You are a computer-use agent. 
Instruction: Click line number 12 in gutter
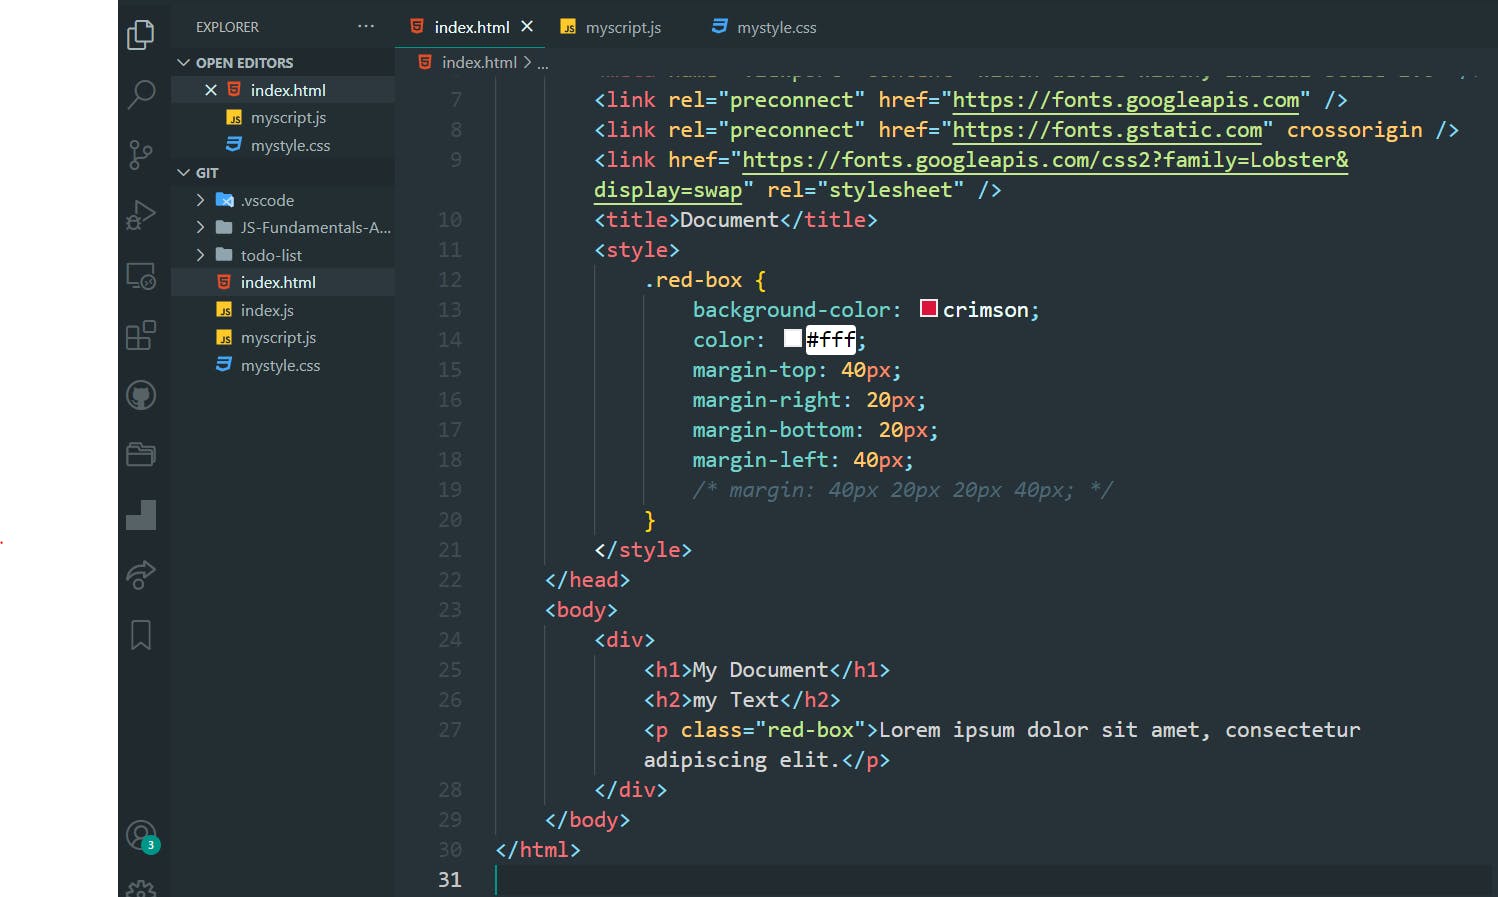coord(450,280)
